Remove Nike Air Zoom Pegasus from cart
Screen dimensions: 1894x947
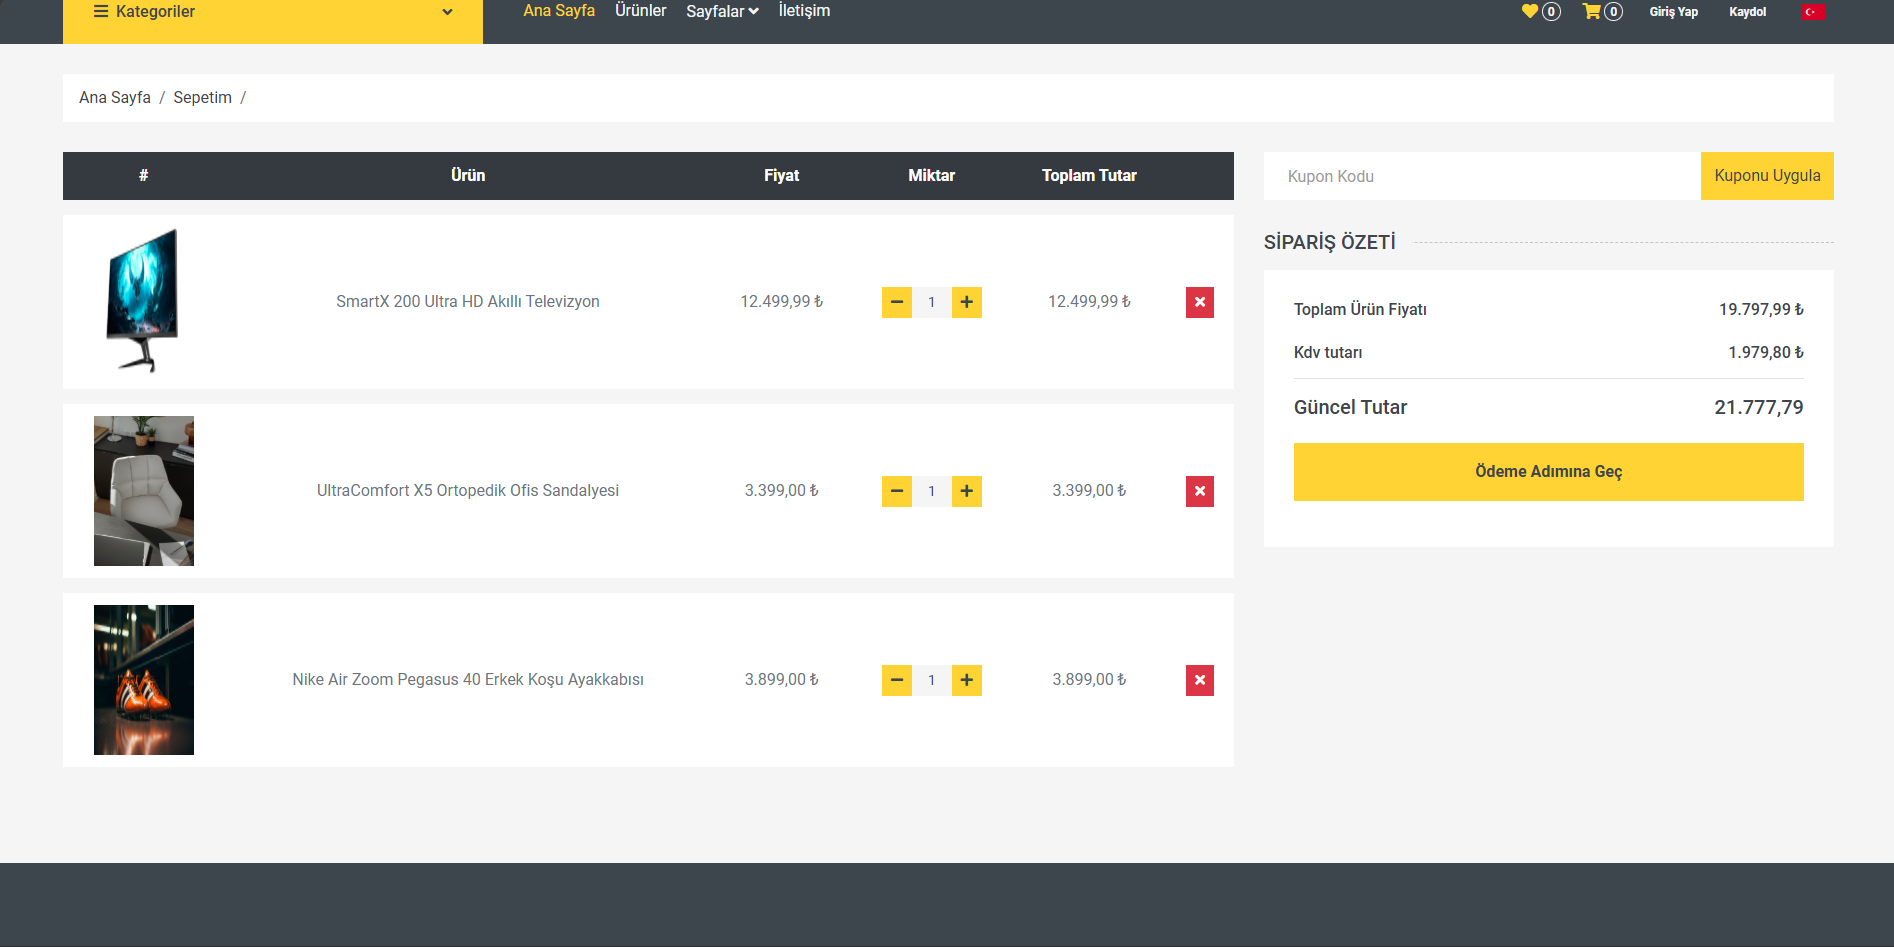click(1199, 680)
